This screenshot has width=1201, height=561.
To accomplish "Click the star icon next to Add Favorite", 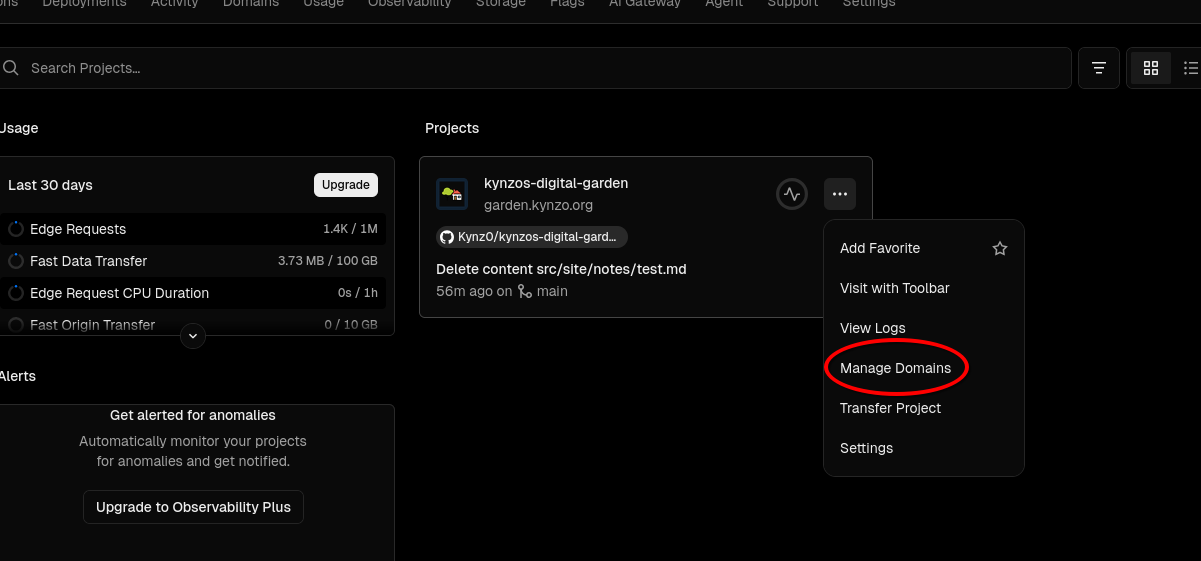I will (999, 248).
